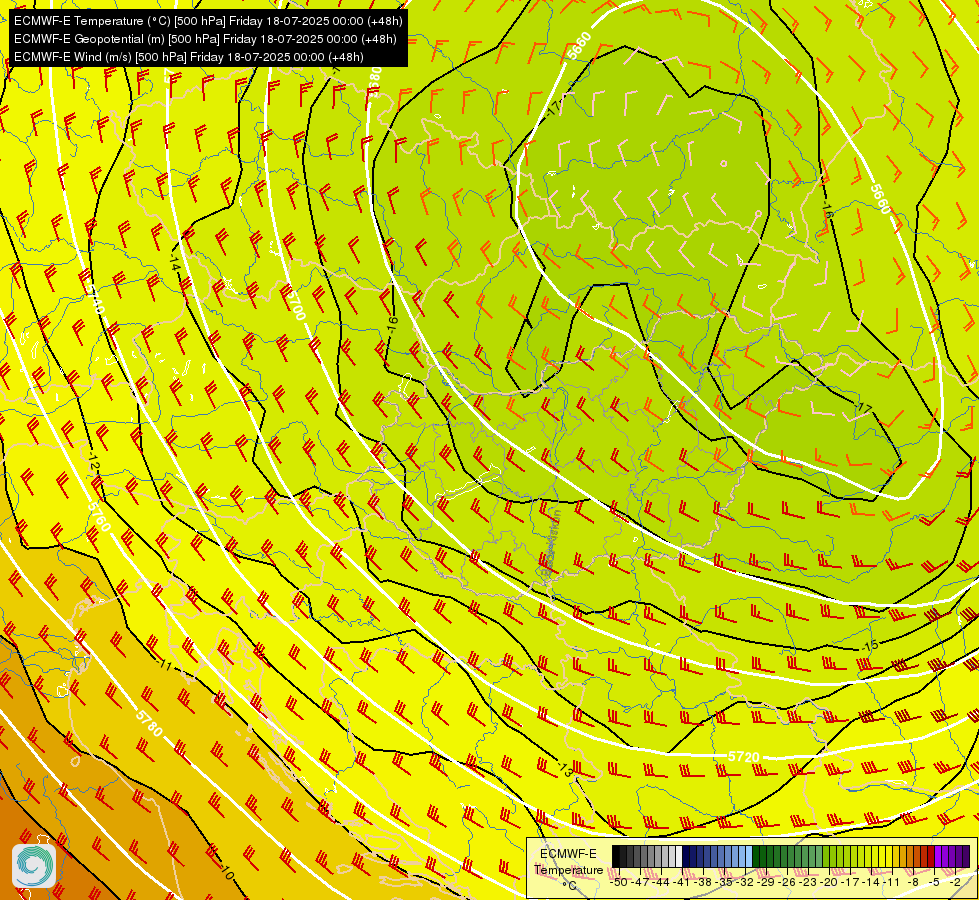This screenshot has height=900, width=979.
Task: Select the ECMWF-E Temperature header line
Action: pos(209,21)
